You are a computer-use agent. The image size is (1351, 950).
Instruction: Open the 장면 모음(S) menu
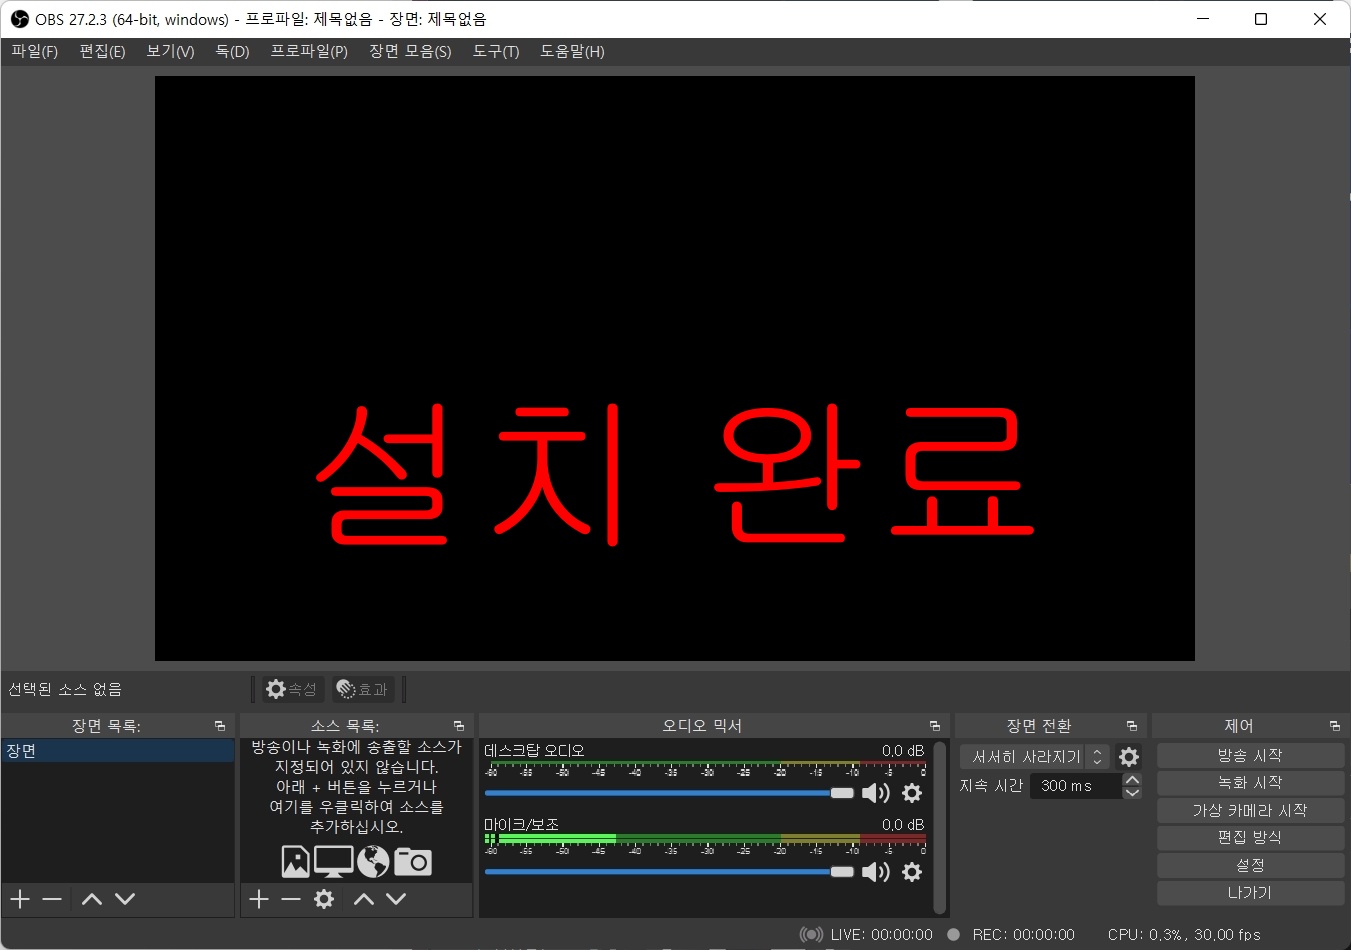click(410, 51)
